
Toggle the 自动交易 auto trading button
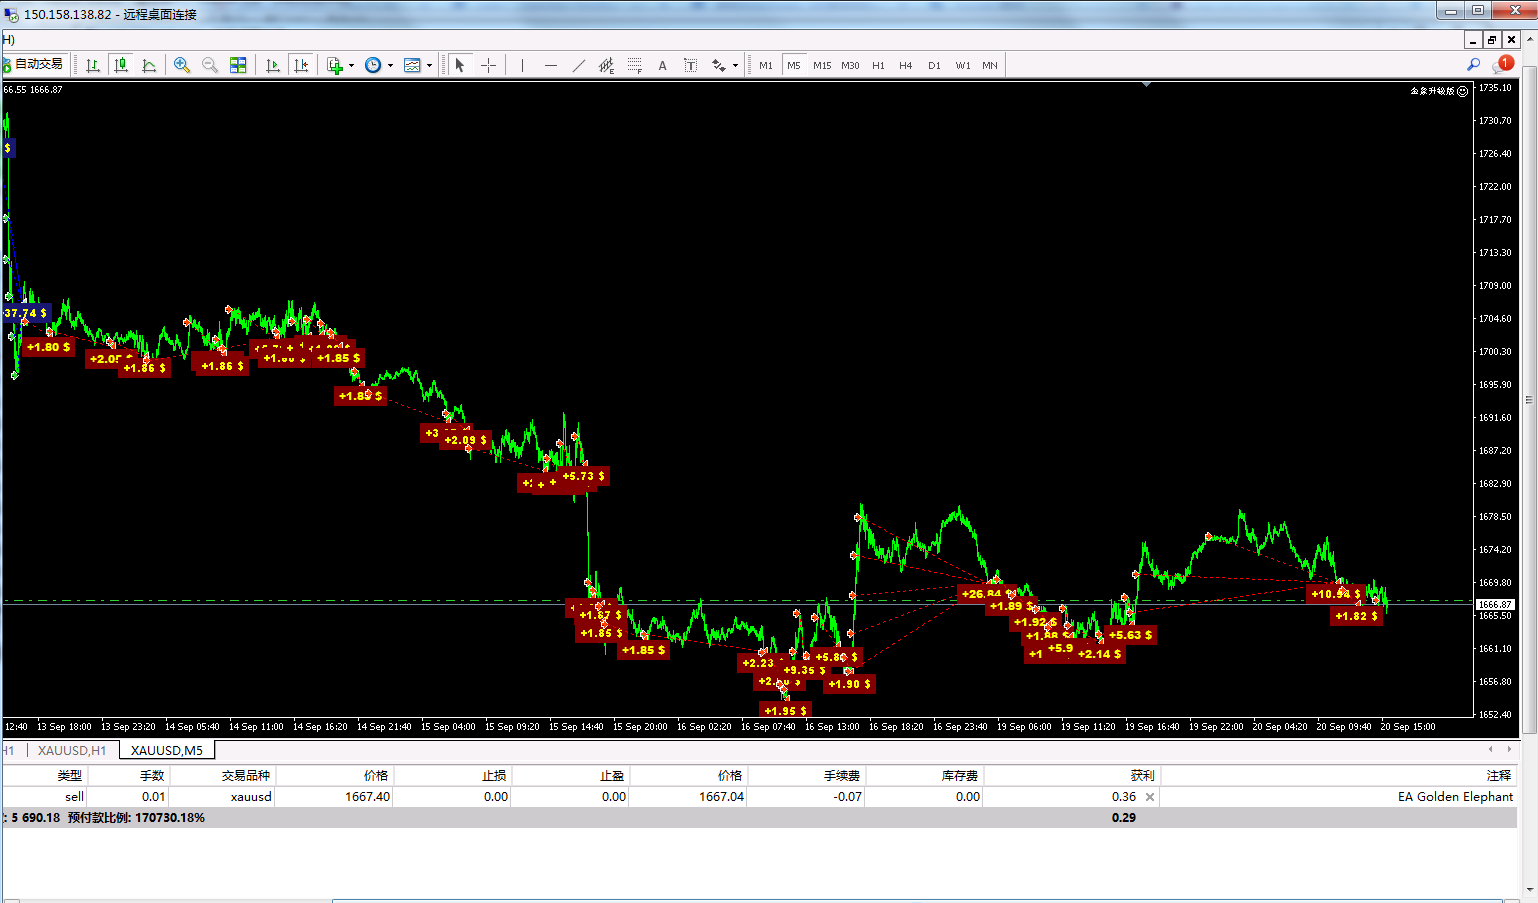coord(34,65)
